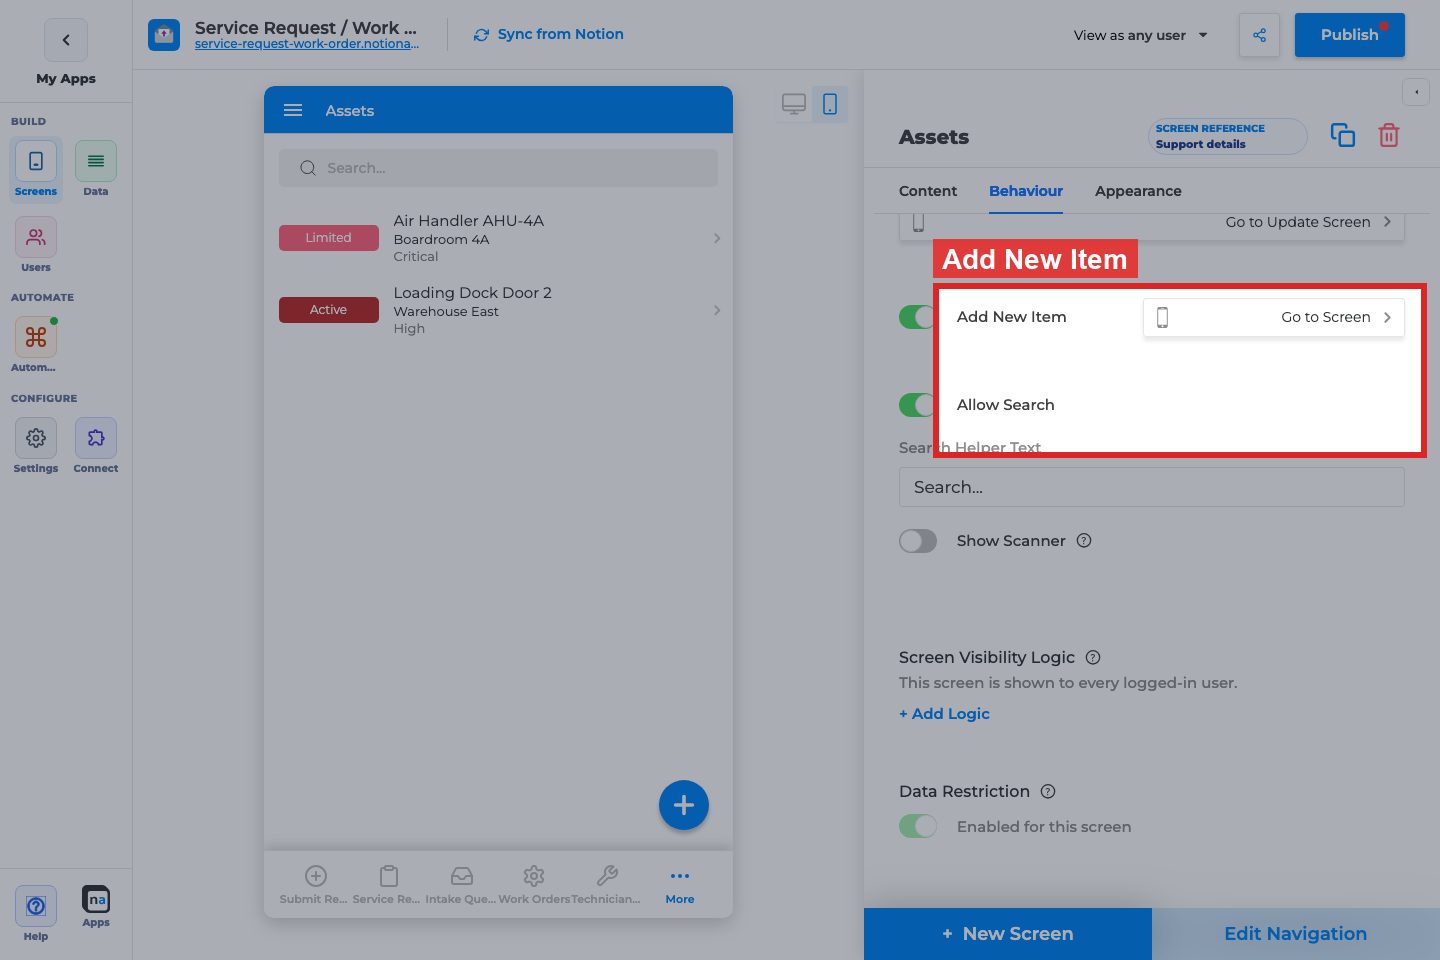Switch preview to mobile view
The height and width of the screenshot is (960, 1440).
click(830, 104)
